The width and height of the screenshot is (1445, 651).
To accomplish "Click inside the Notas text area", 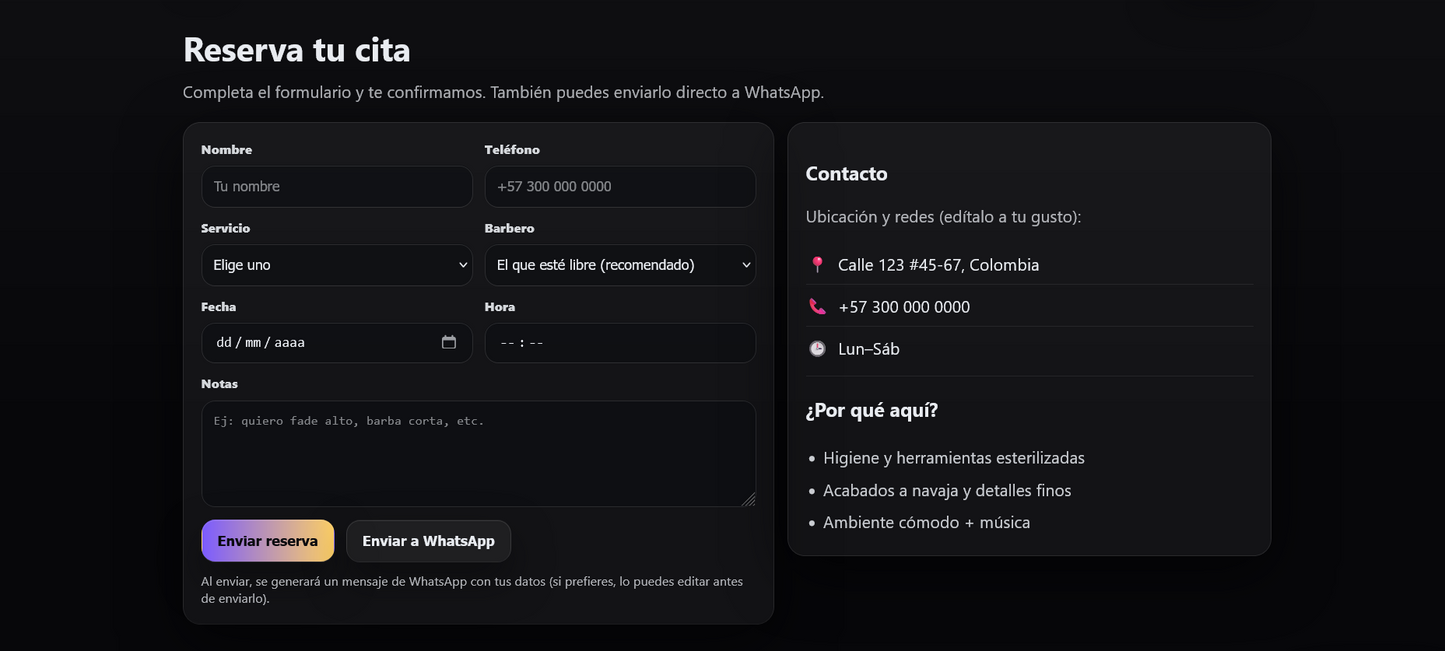I will [478, 450].
